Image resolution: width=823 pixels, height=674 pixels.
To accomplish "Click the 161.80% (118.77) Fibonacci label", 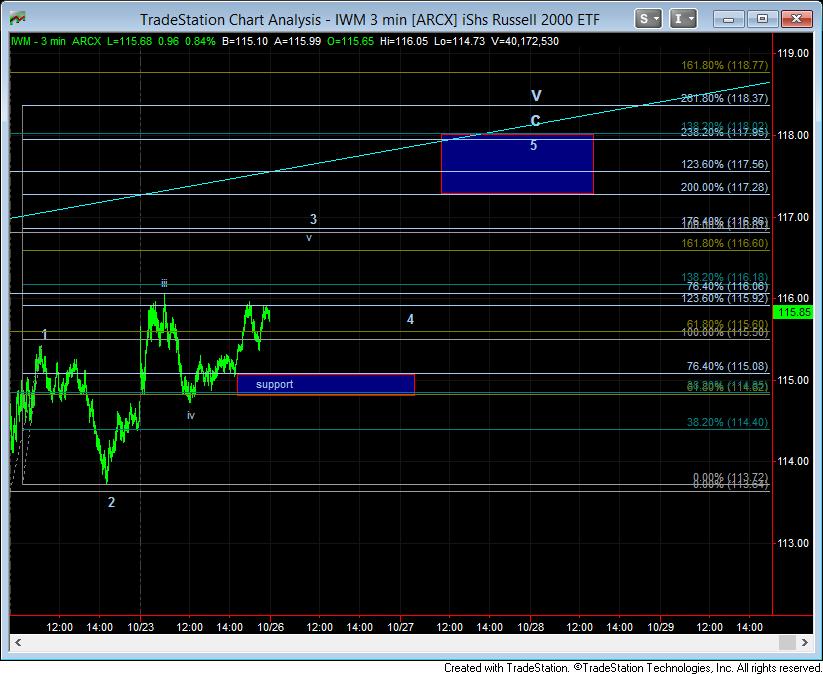I will [724, 65].
